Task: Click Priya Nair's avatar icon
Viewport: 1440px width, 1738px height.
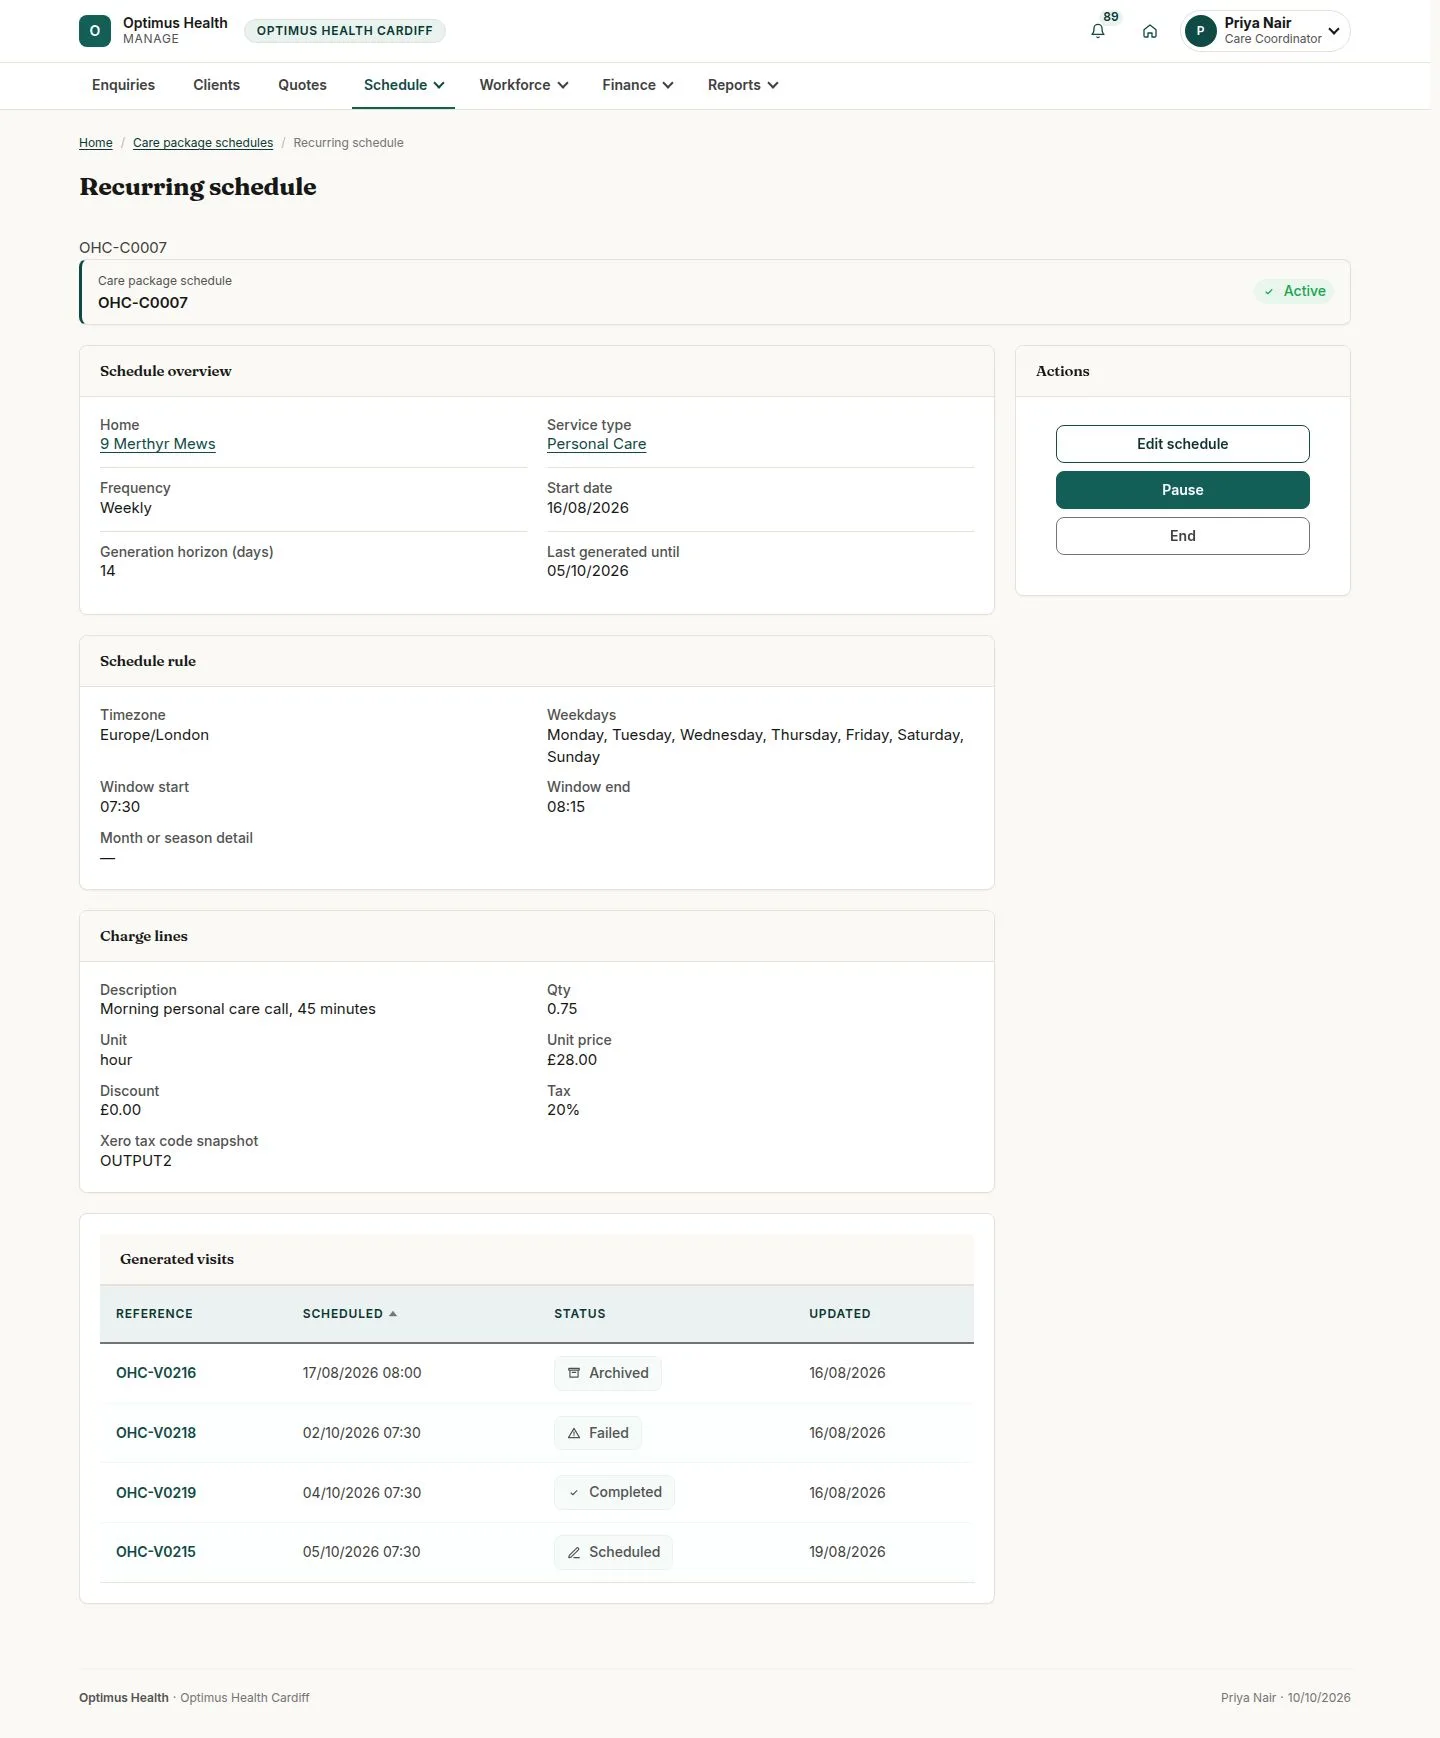Action: click(x=1200, y=31)
